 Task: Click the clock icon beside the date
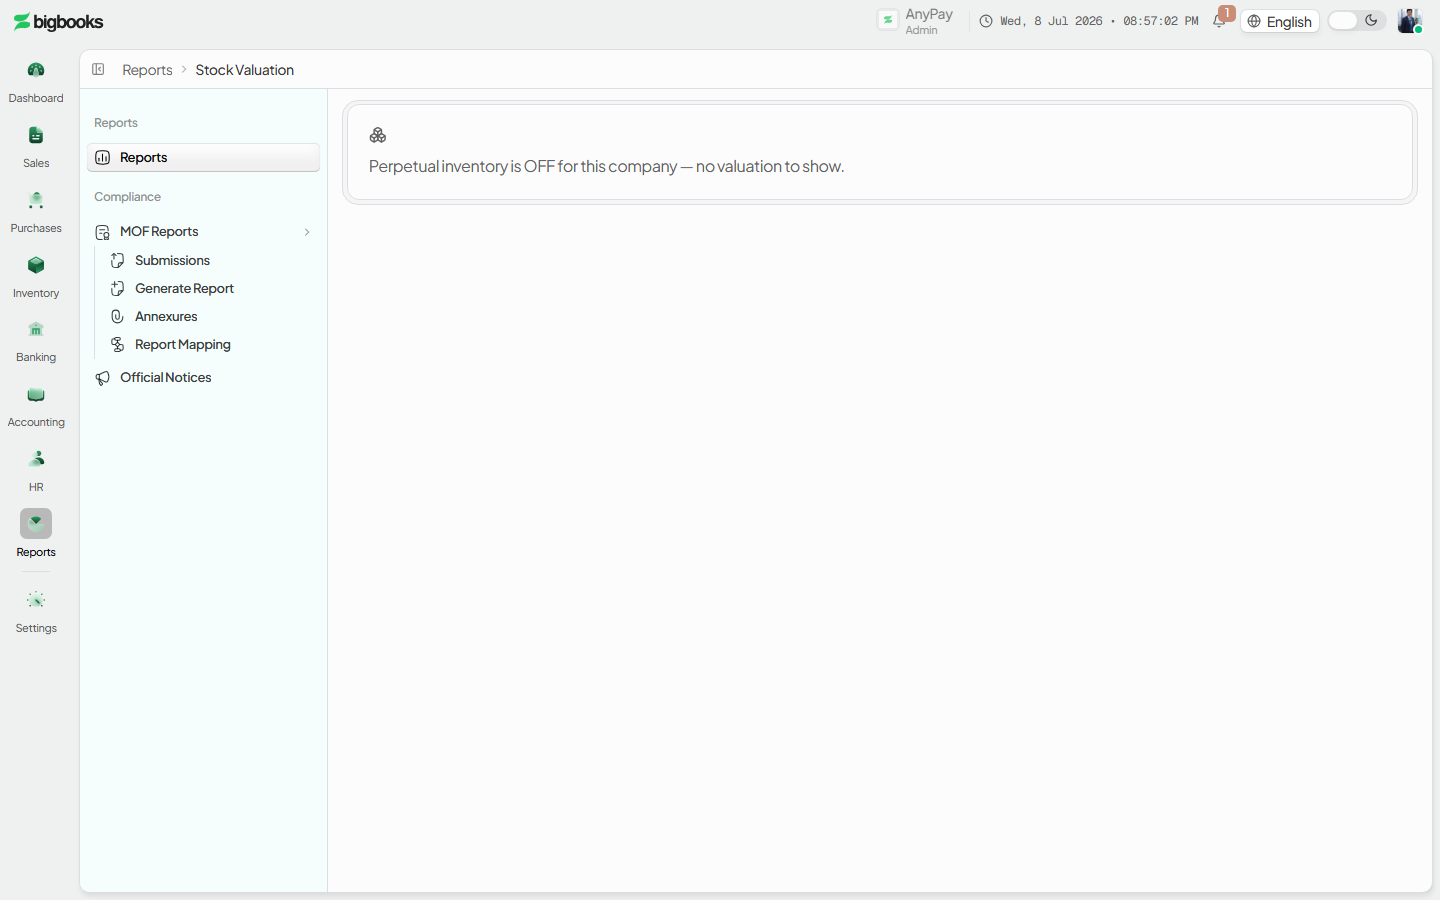(986, 21)
